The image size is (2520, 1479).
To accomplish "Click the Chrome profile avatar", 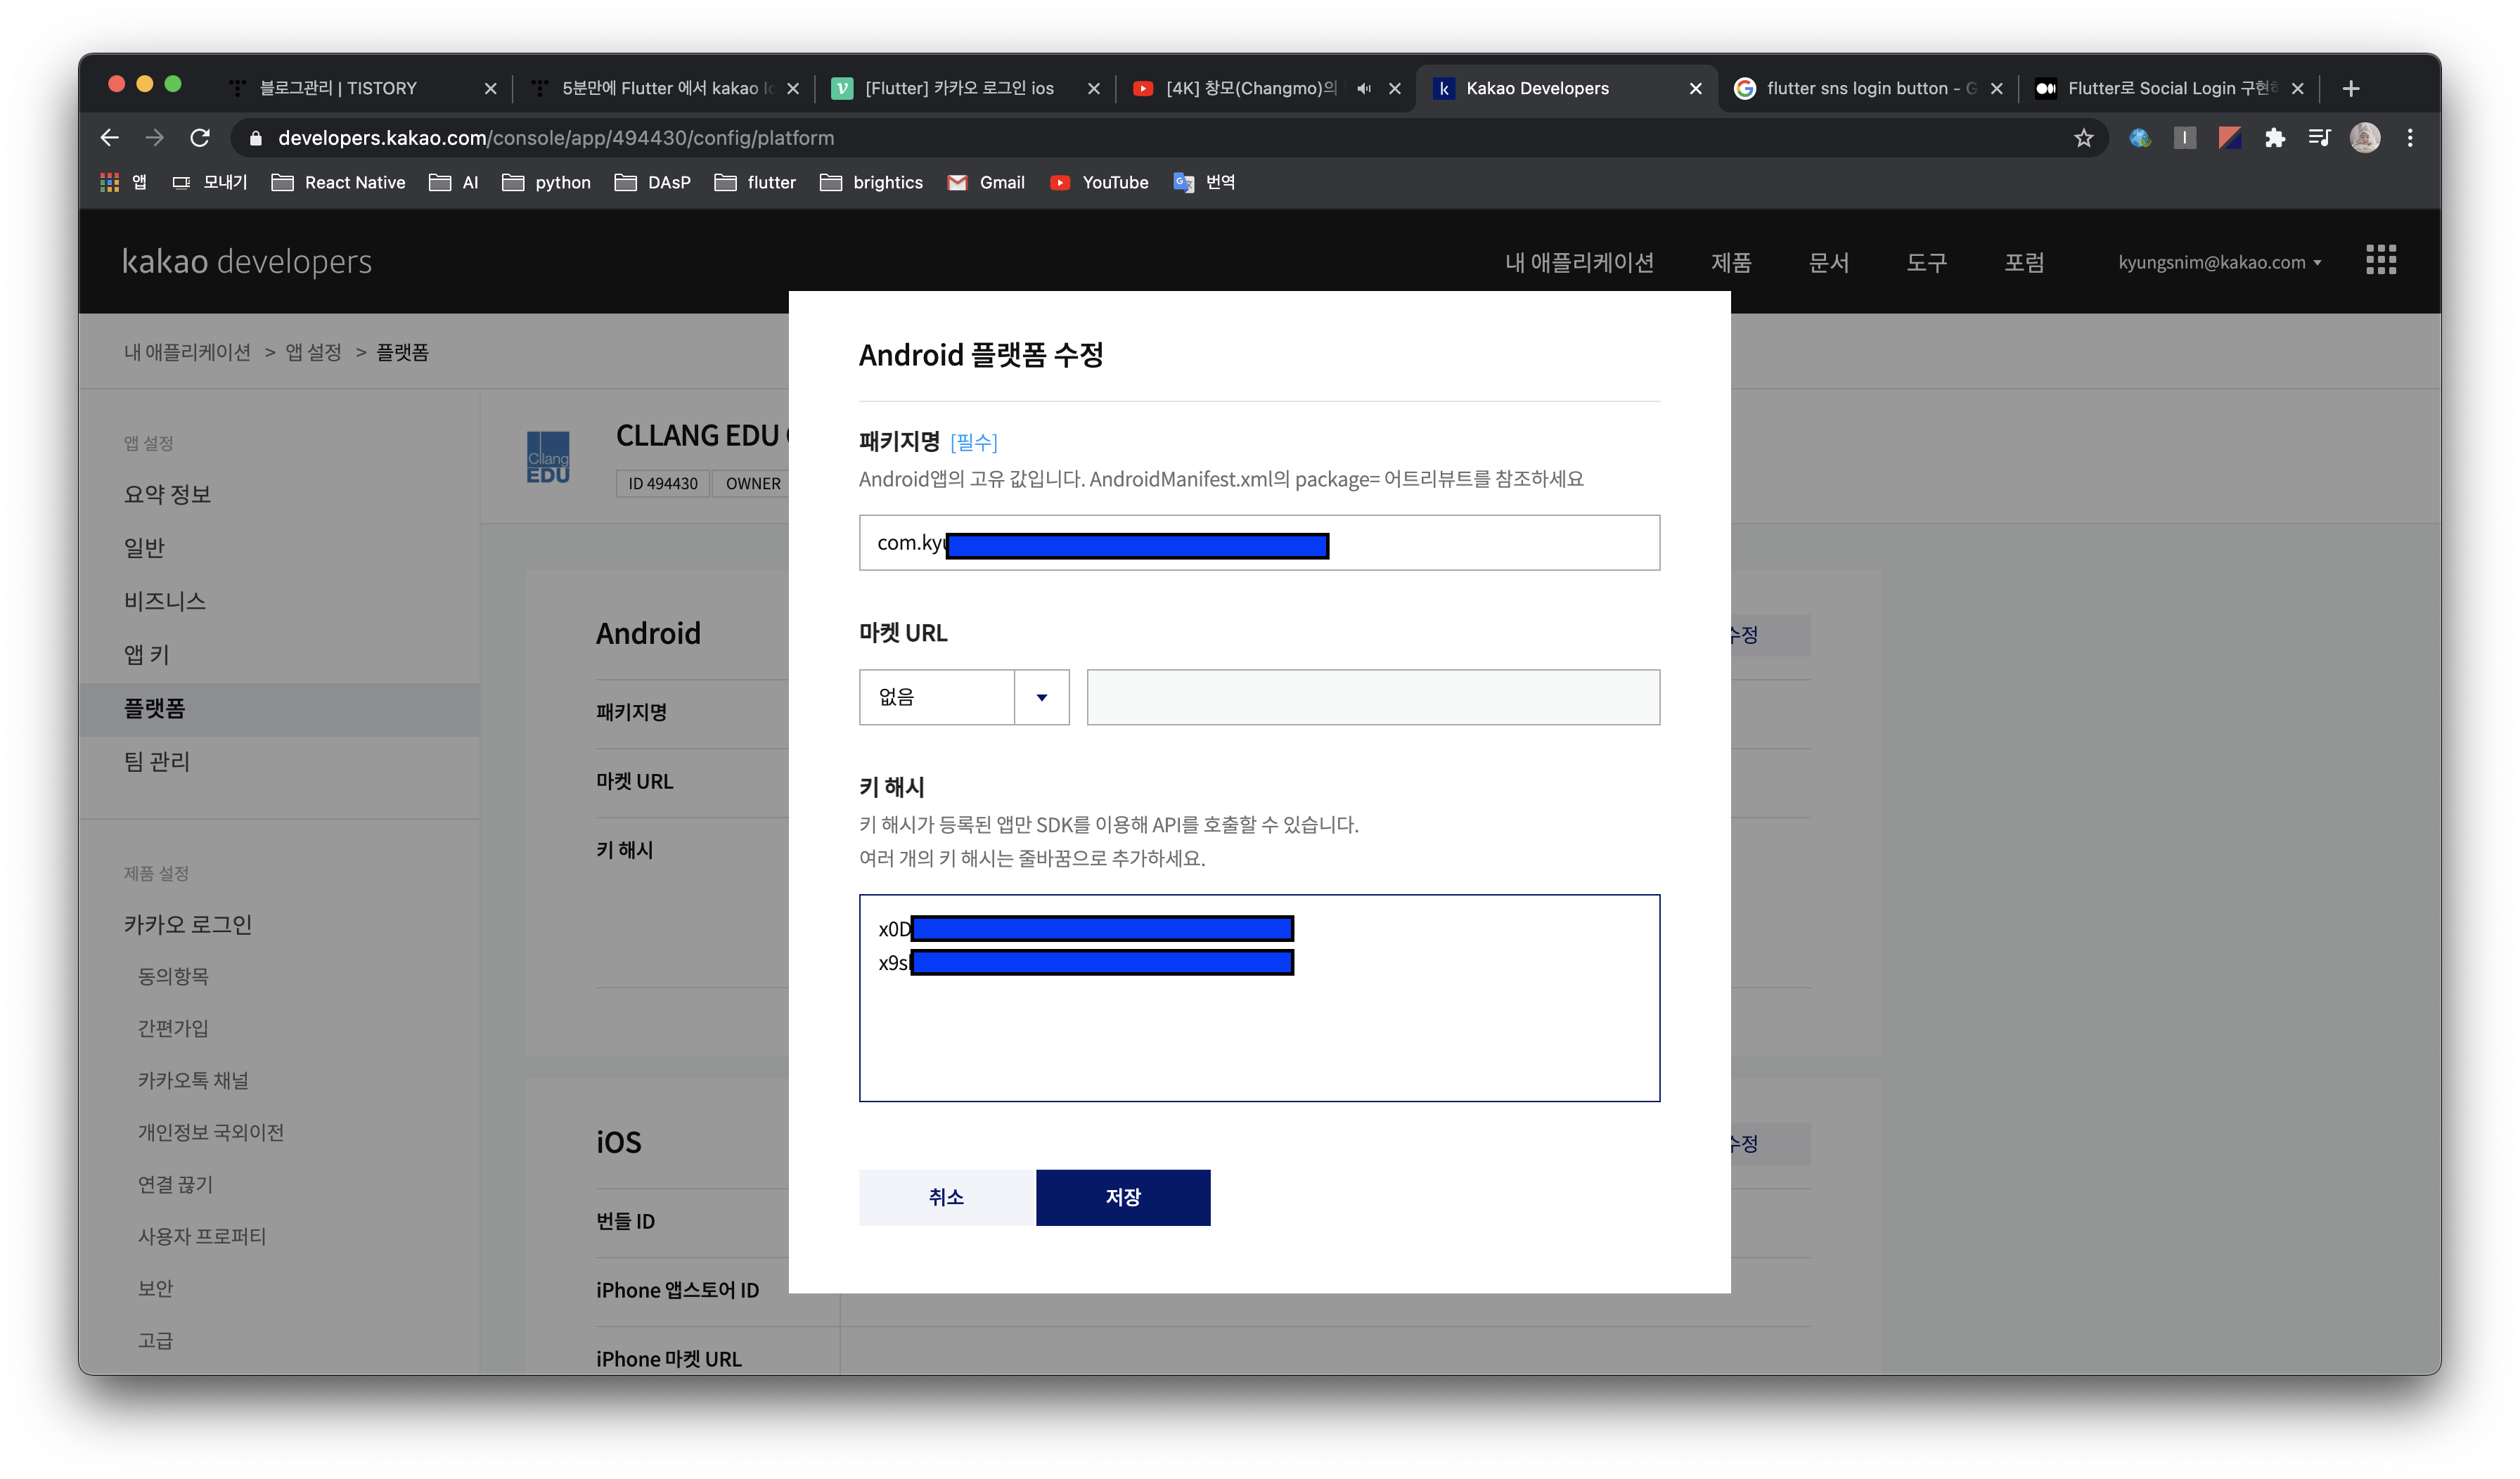I will click(x=2365, y=138).
